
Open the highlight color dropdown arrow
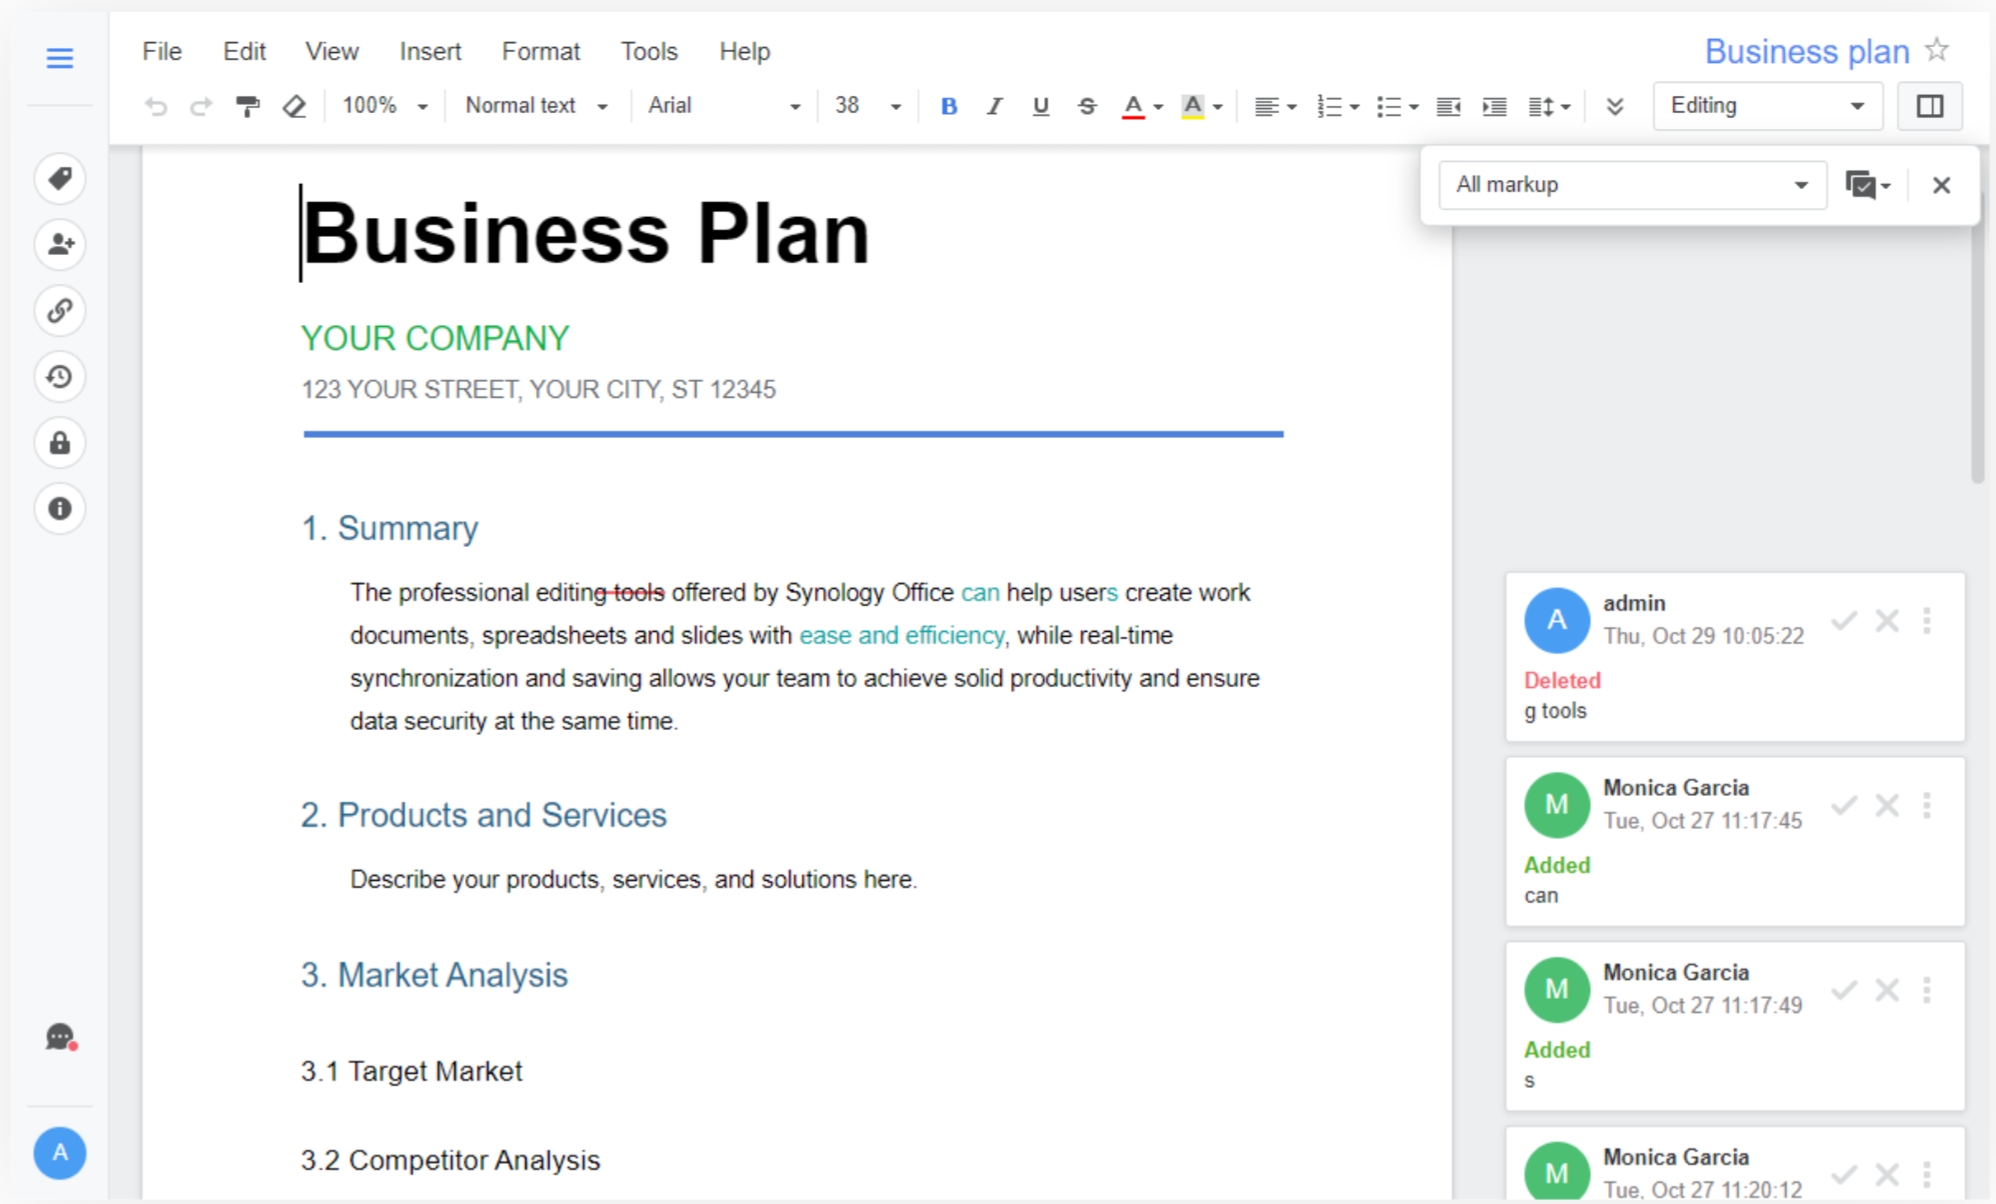(1218, 107)
